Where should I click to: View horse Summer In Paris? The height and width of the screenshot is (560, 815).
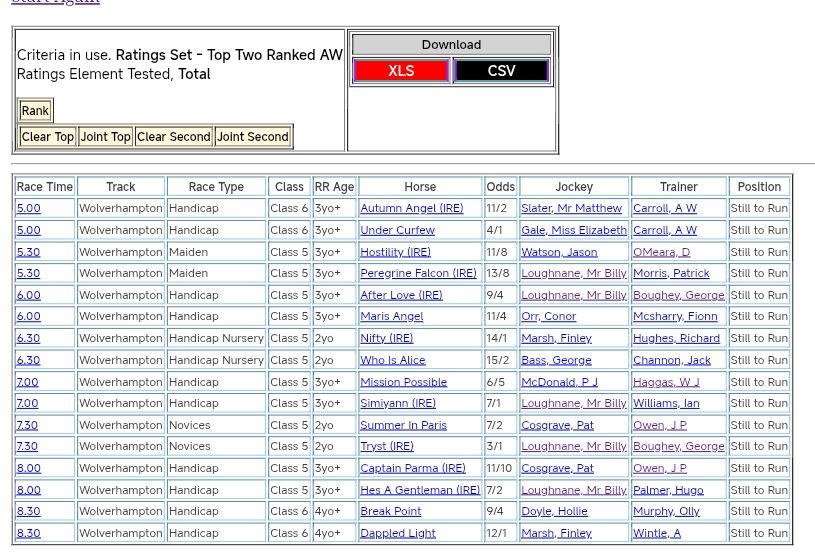tap(403, 425)
